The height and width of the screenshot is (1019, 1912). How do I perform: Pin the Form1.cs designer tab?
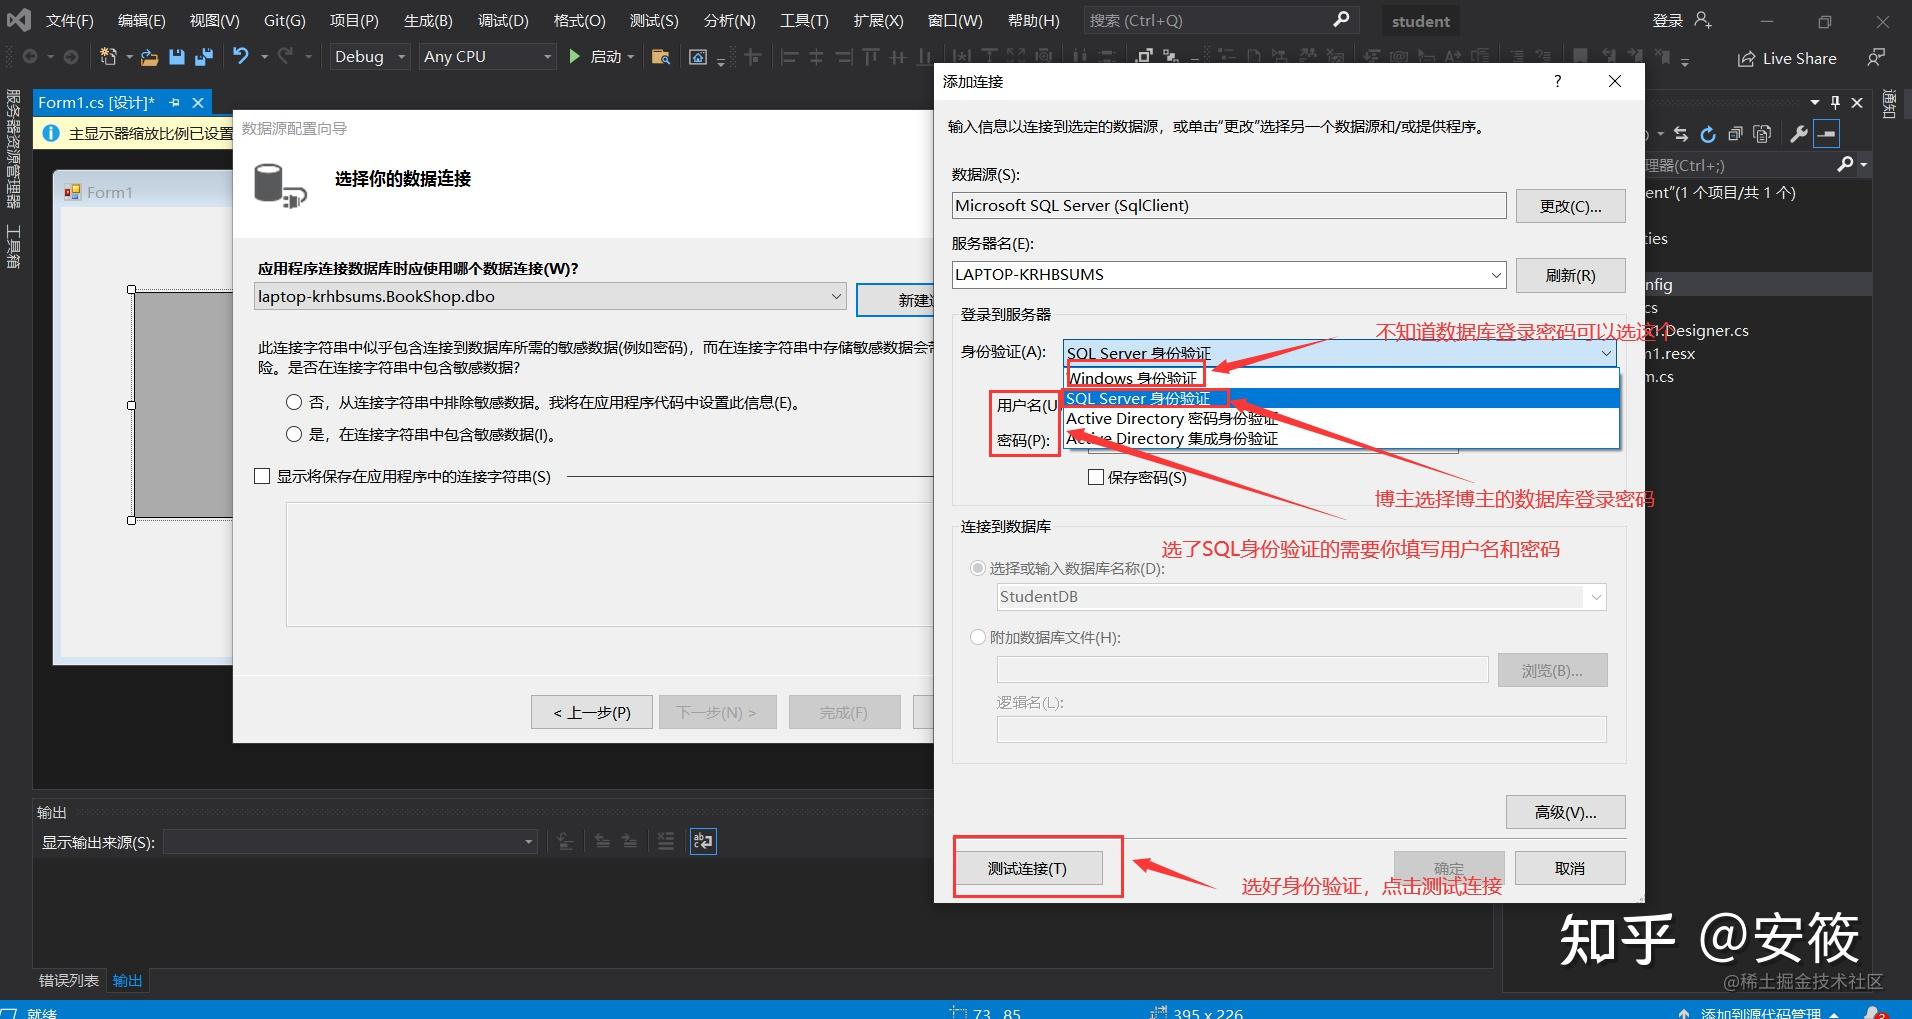point(174,102)
